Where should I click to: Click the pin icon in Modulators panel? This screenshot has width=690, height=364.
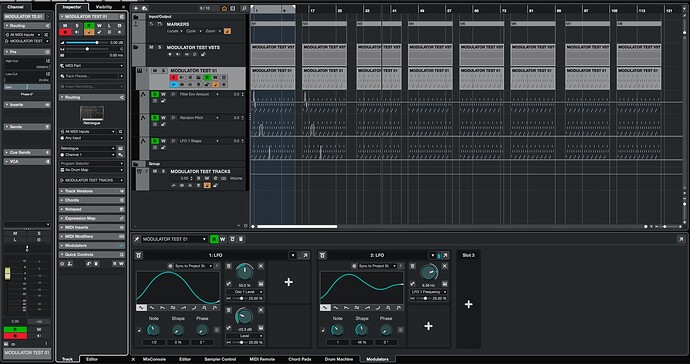pos(137,239)
